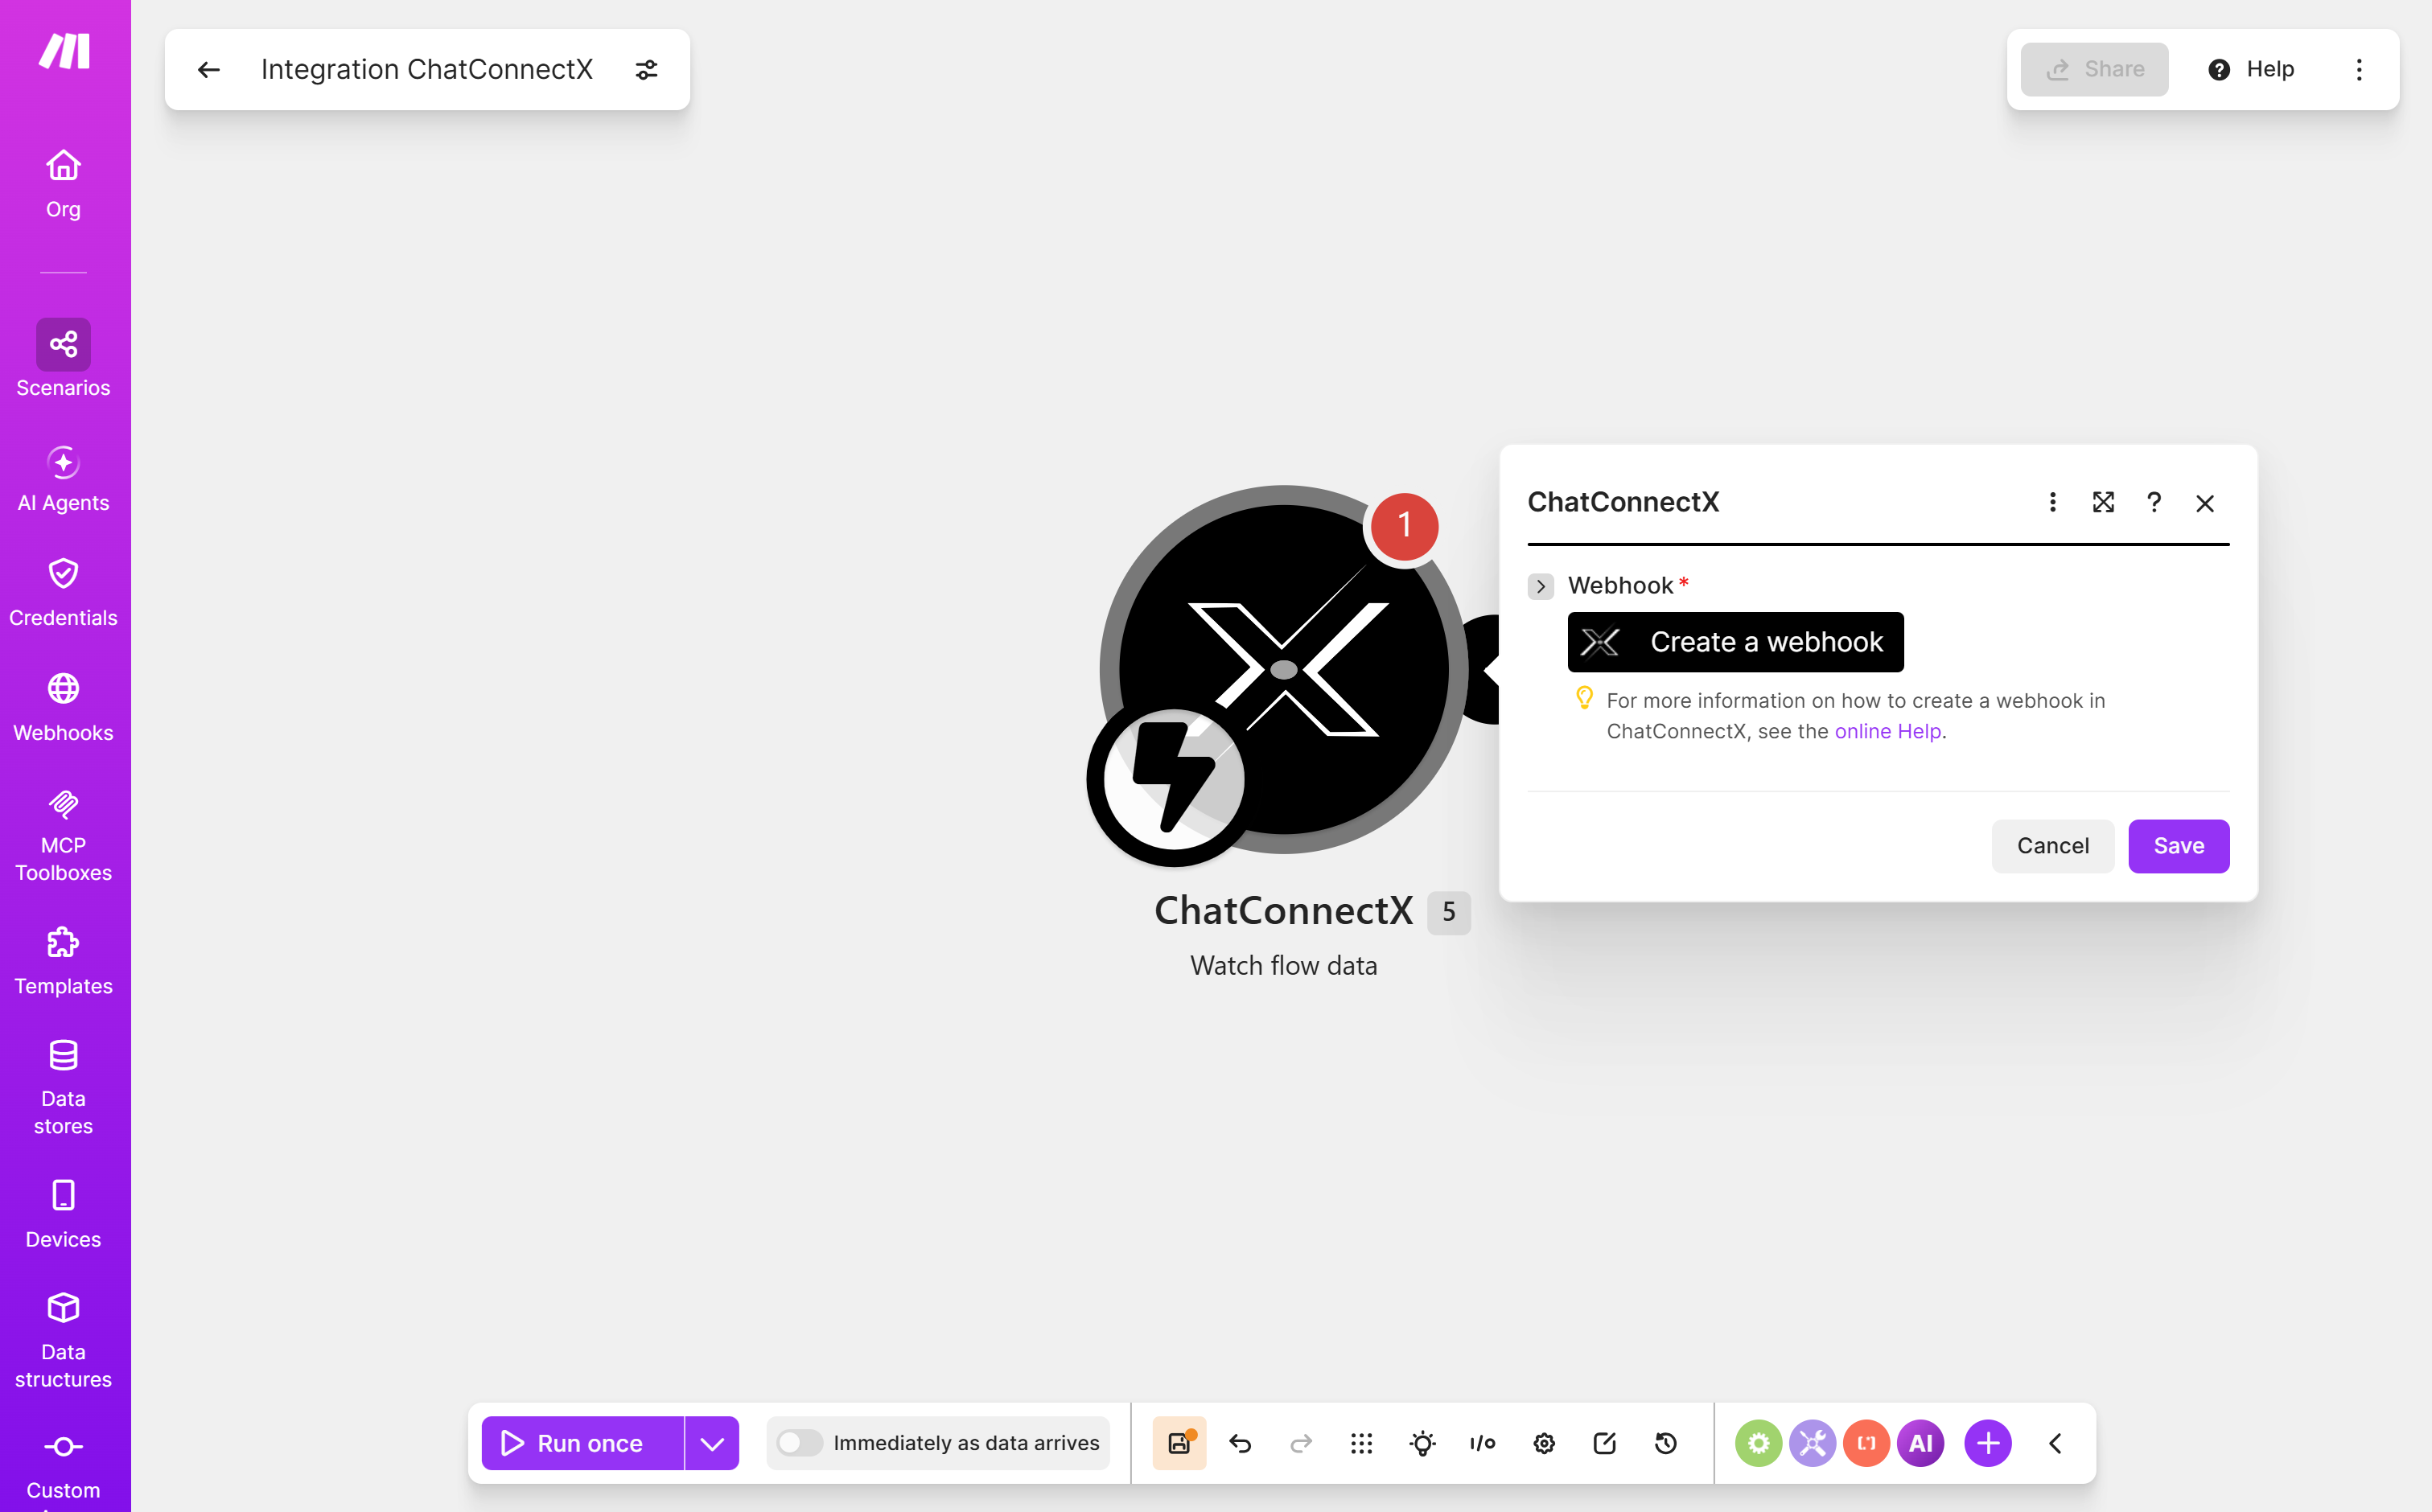Open MCP Toolboxes section
The height and width of the screenshot is (1512, 2432).
(63, 836)
